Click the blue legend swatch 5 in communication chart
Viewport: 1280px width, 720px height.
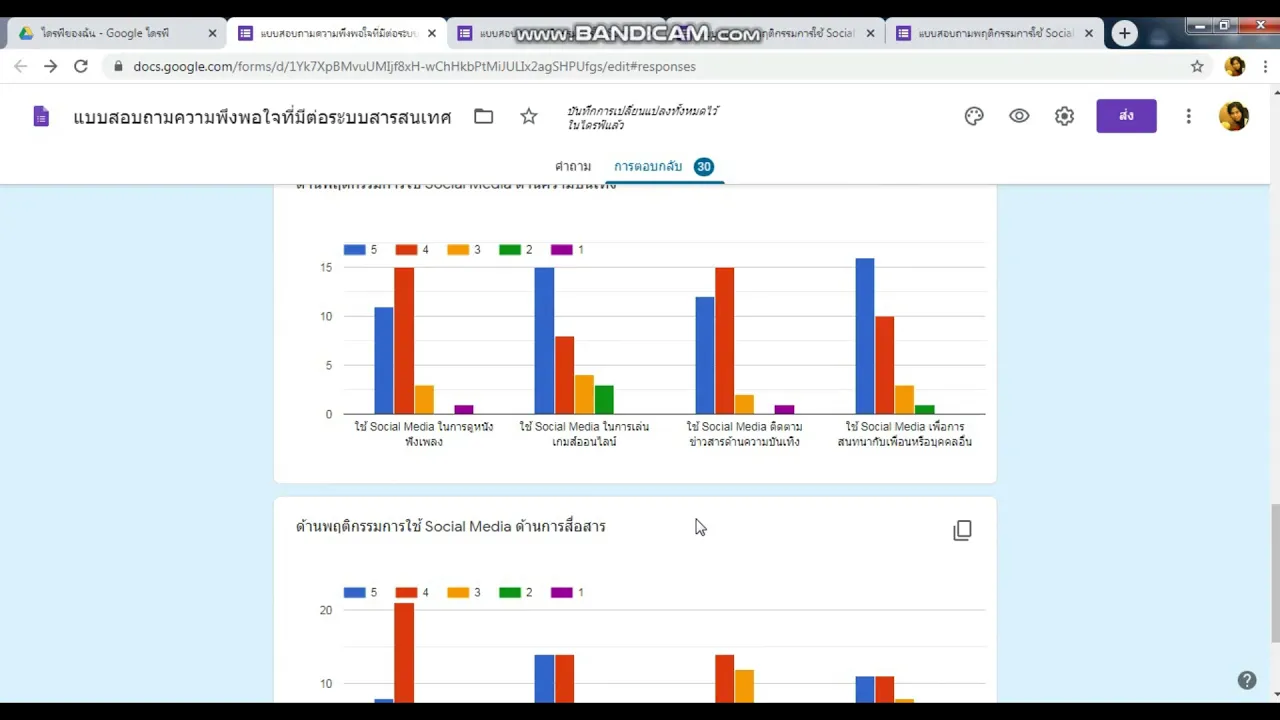[354, 593]
